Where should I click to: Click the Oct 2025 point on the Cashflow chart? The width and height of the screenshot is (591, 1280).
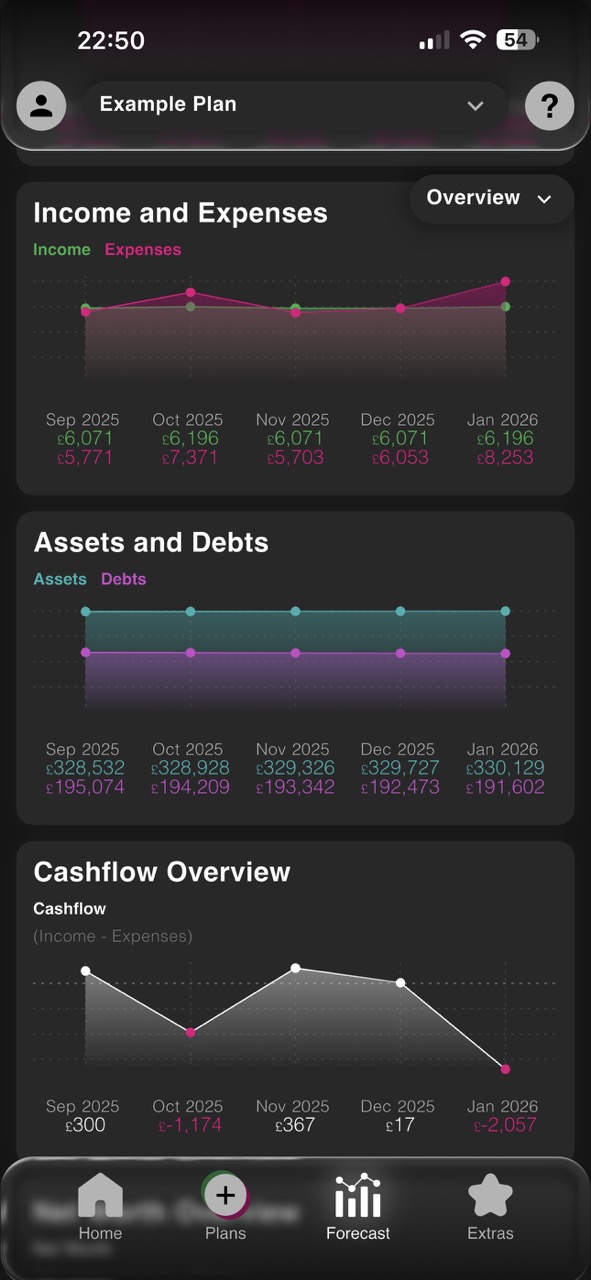(189, 1032)
